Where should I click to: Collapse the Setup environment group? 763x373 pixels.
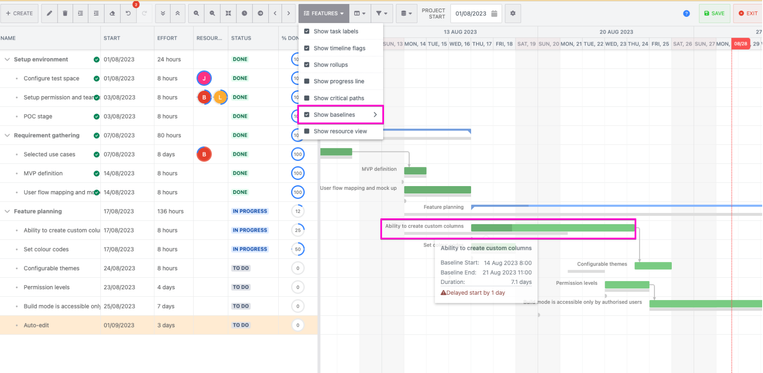pos(7,59)
